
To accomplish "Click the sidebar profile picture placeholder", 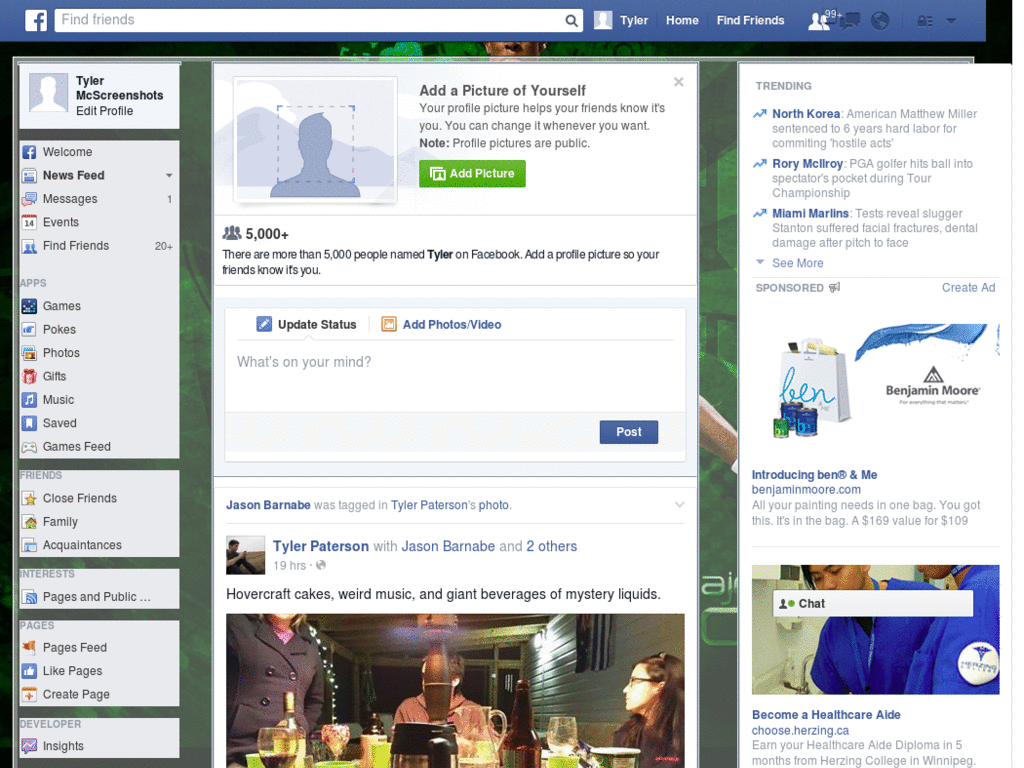I will click(x=49, y=92).
